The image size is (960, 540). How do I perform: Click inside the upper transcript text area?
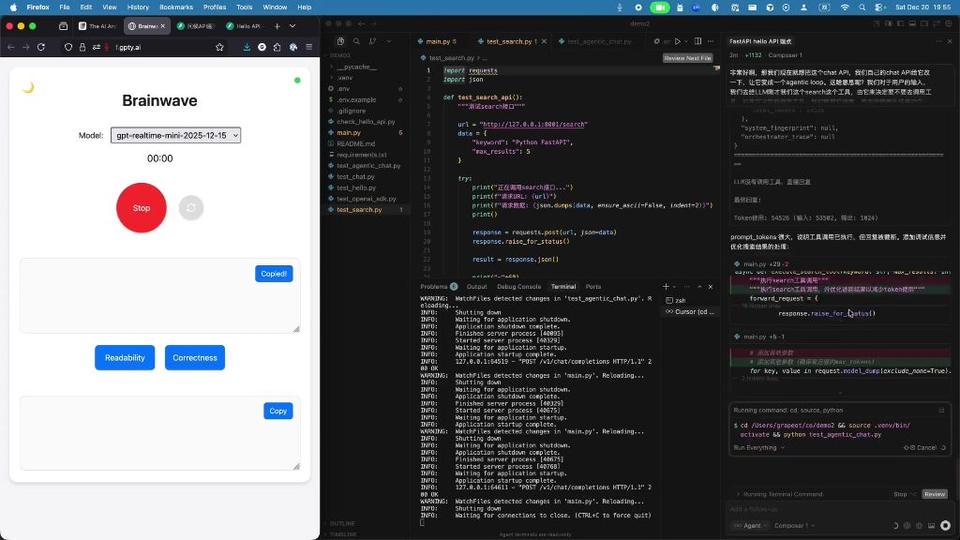coord(160,296)
